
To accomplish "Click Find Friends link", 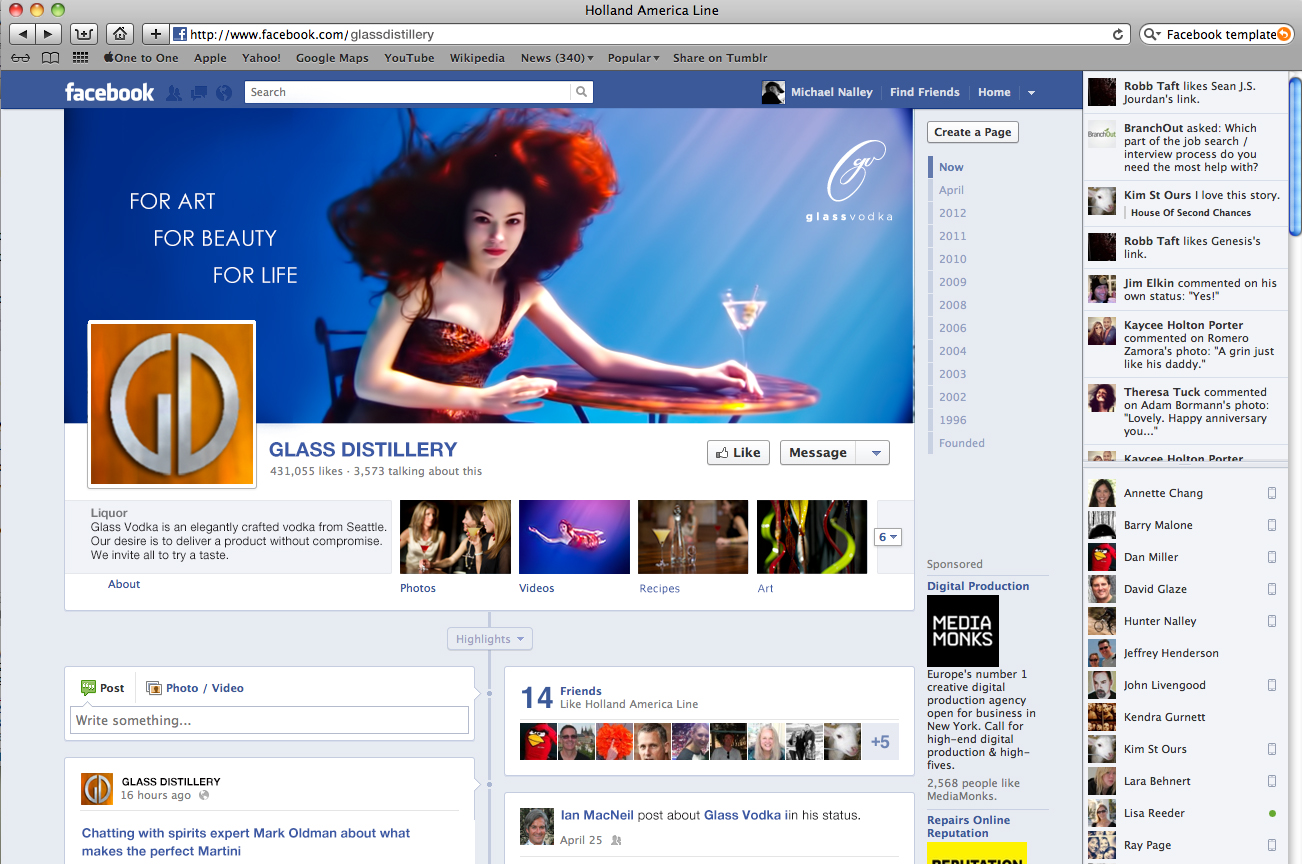I will [x=924, y=92].
